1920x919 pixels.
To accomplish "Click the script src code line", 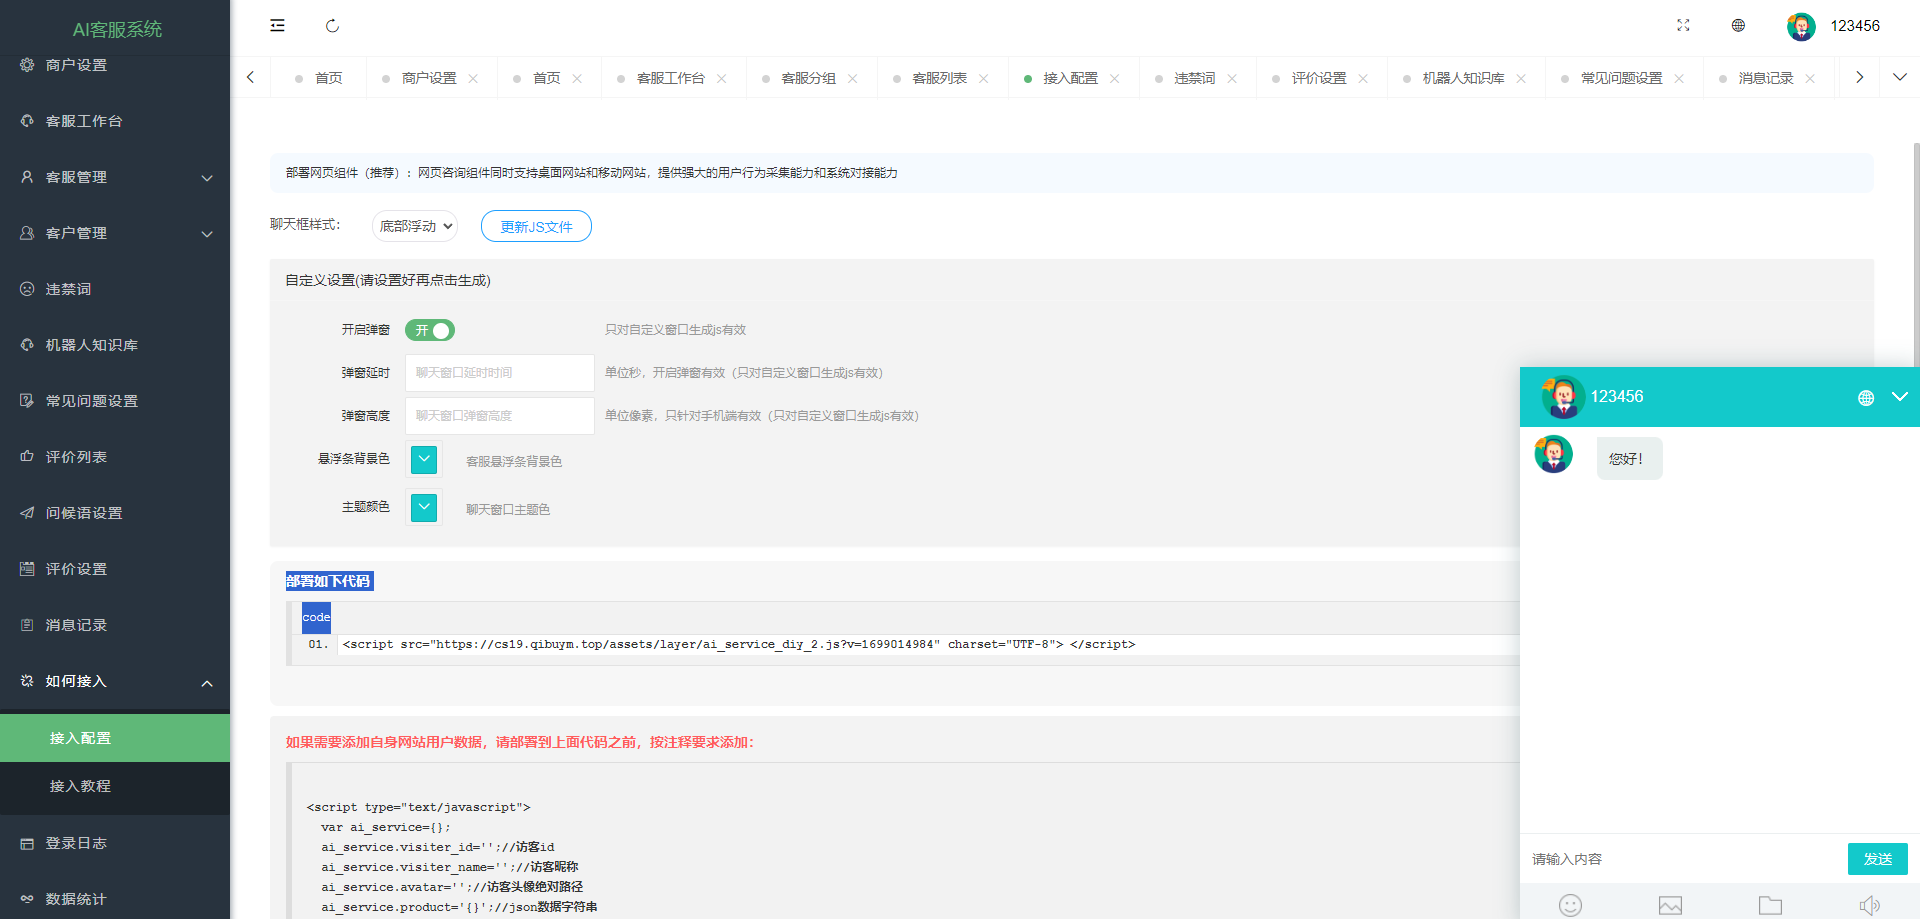I will [739, 645].
